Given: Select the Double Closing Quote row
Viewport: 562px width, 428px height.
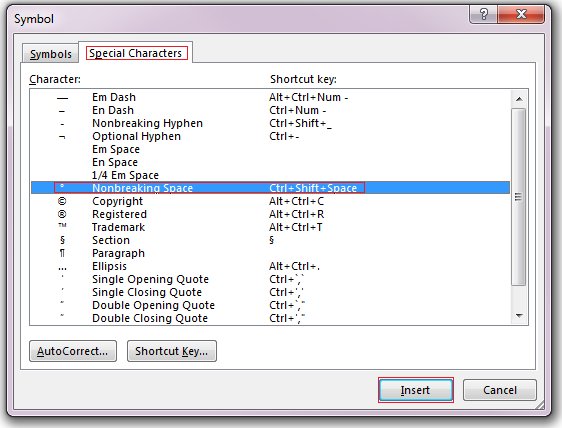Looking at the screenshot, I should [x=270, y=318].
